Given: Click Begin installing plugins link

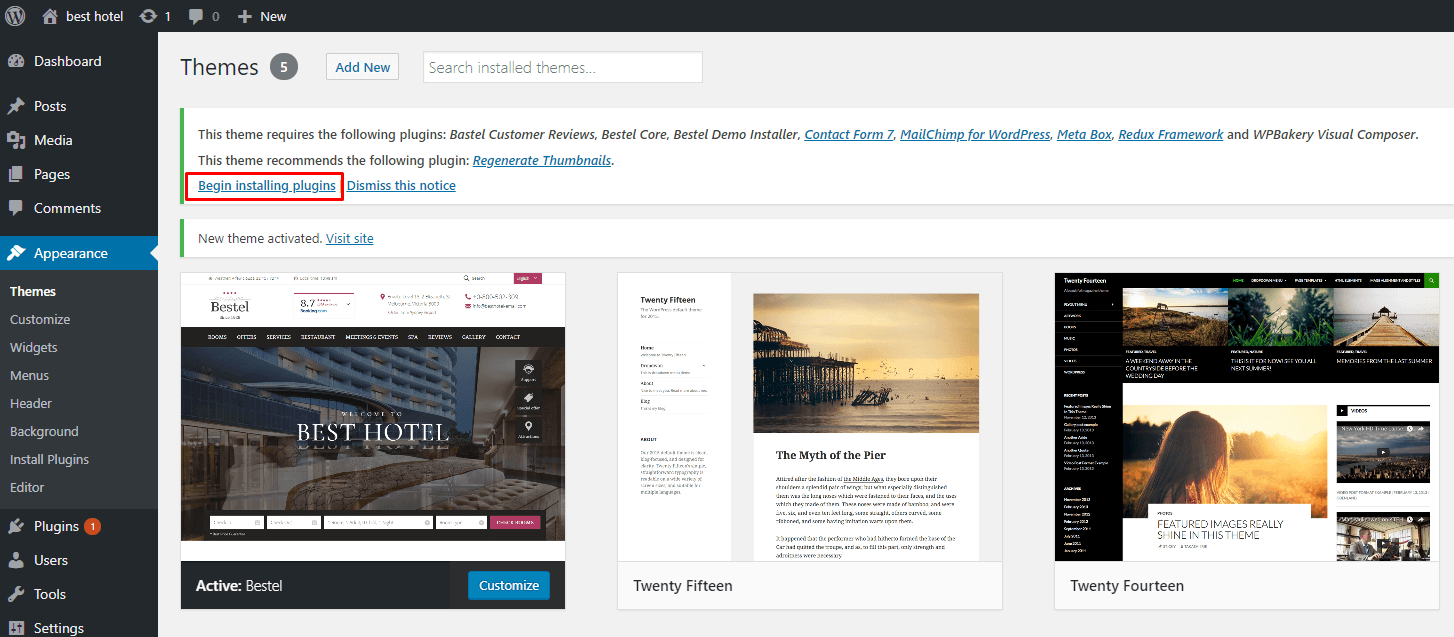Looking at the screenshot, I should pos(266,186).
